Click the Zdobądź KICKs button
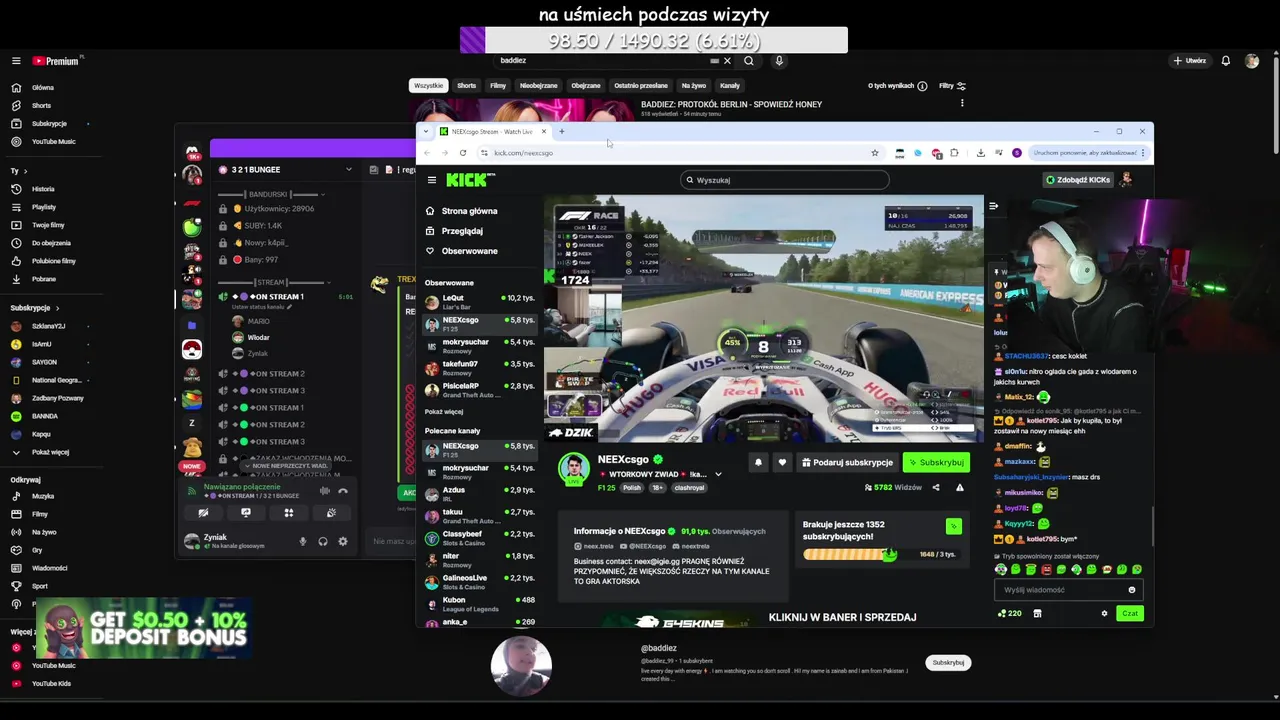 (x=1077, y=180)
